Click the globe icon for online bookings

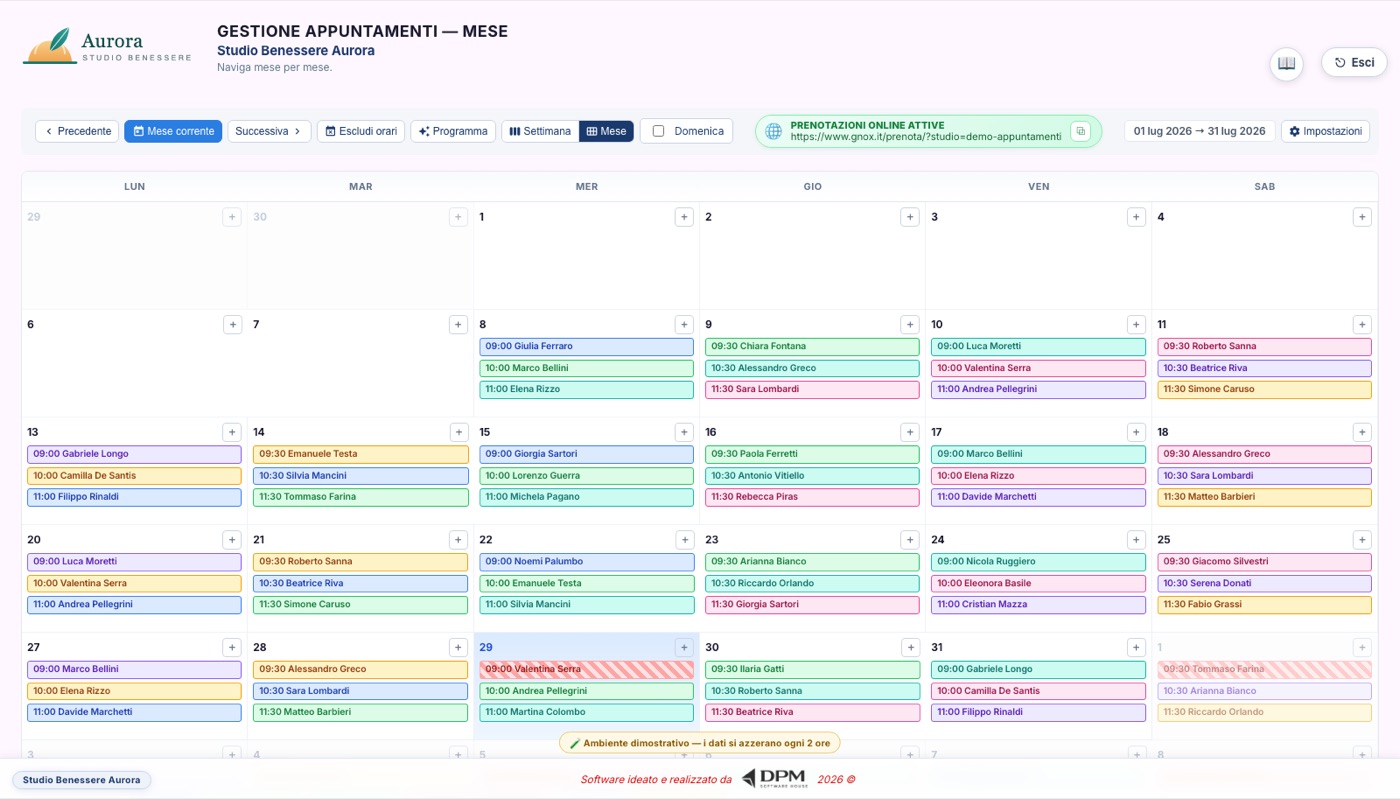coord(773,131)
